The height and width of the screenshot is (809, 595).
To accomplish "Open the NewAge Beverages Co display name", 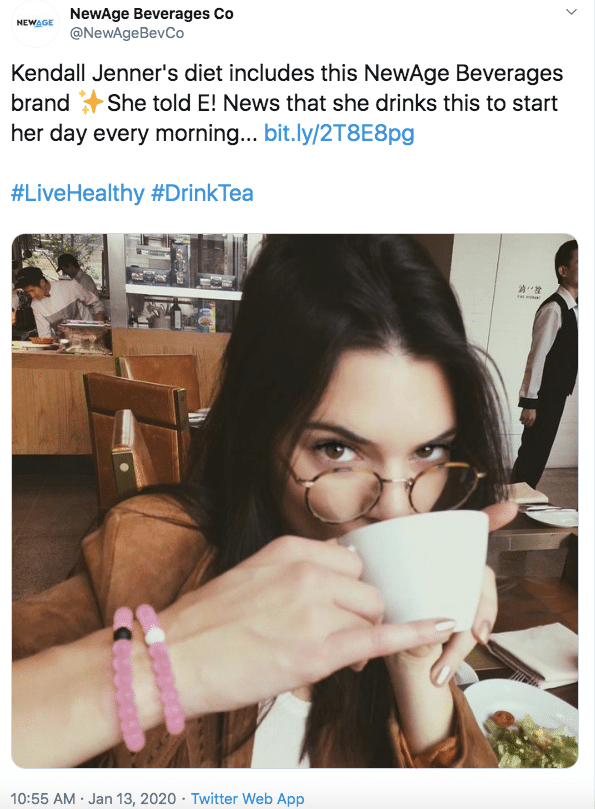I will [152, 13].
